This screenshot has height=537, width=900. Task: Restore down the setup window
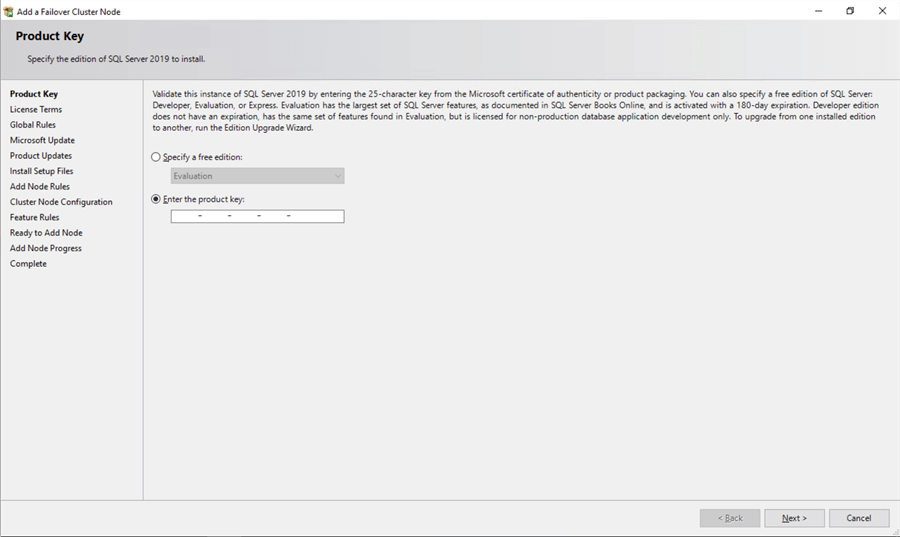850,11
